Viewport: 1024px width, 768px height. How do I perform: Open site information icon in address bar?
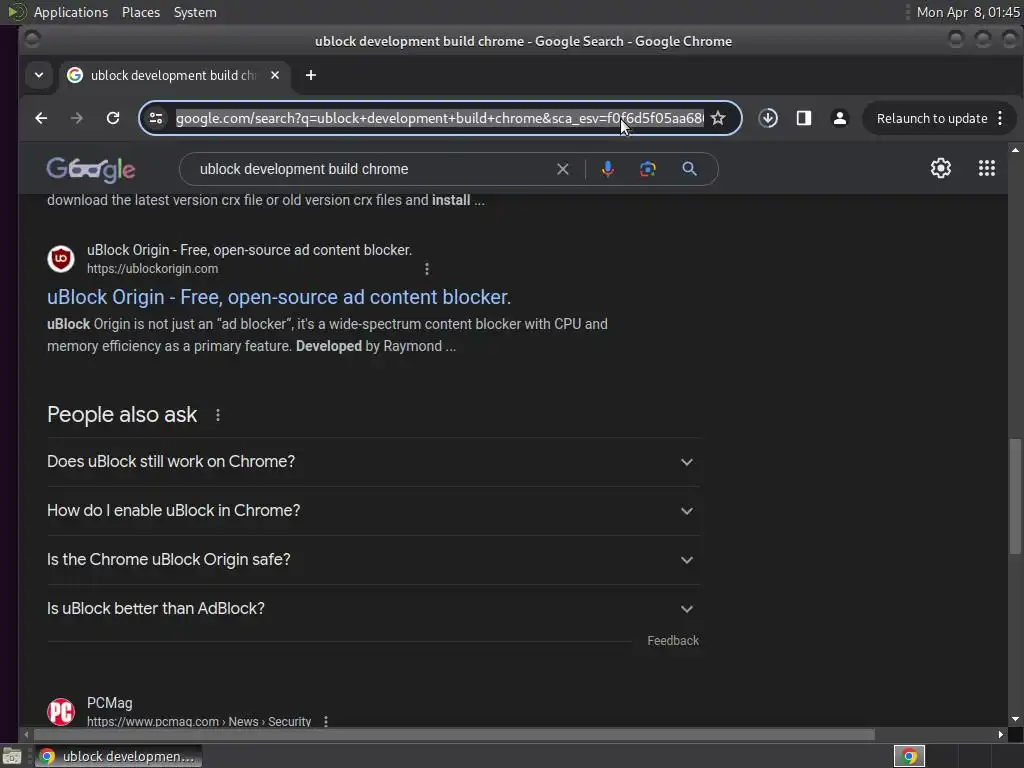point(156,118)
